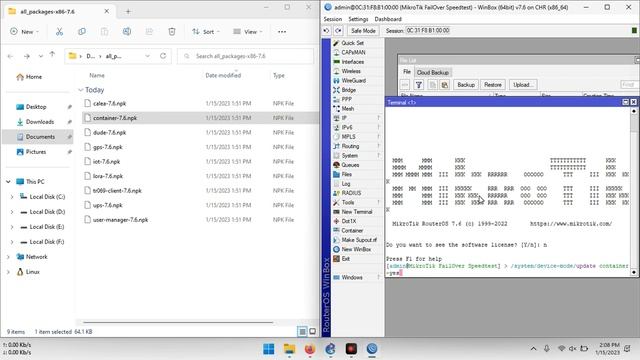Open Mesh in WinBox sidebar
Image resolution: width=640 pixels, height=360 pixels.
point(347,109)
